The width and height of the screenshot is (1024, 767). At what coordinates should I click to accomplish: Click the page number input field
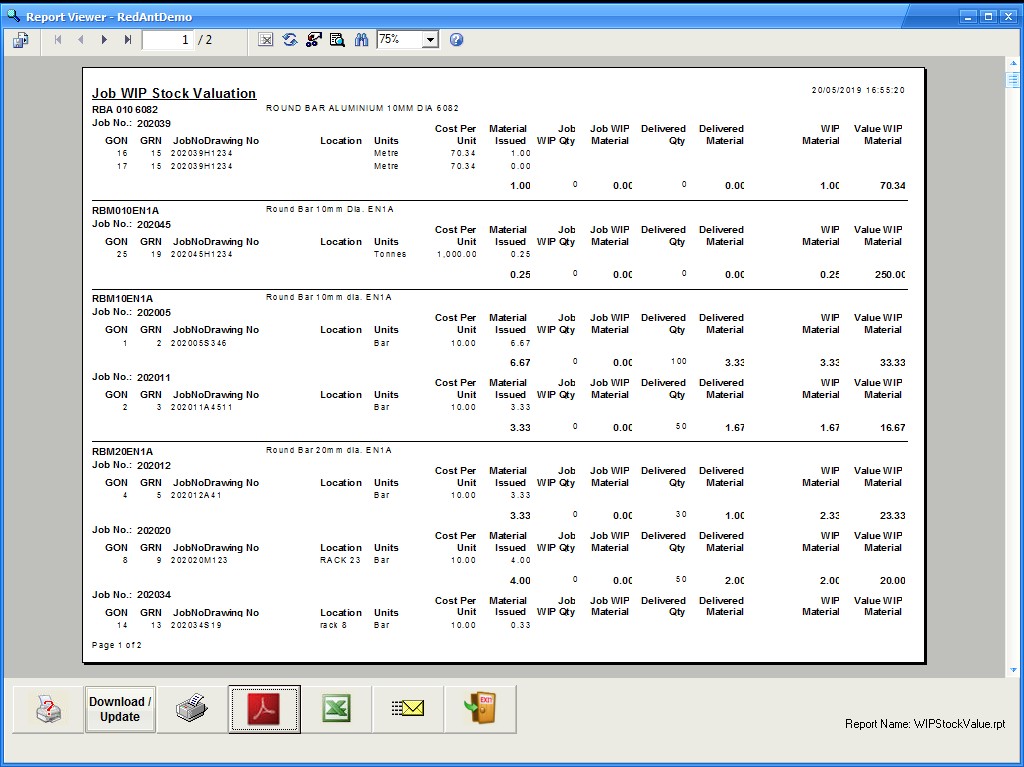(x=167, y=40)
